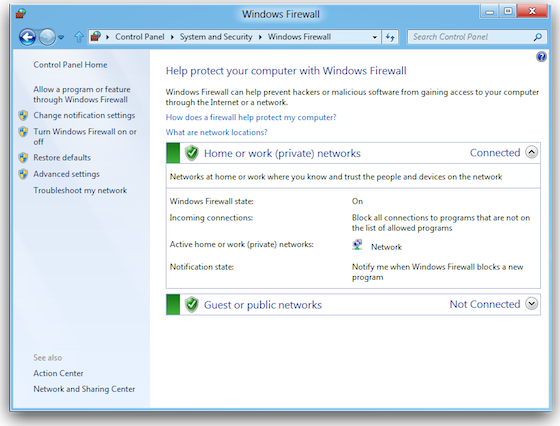
Task: Open Action Center under See also
Action: (x=58, y=373)
